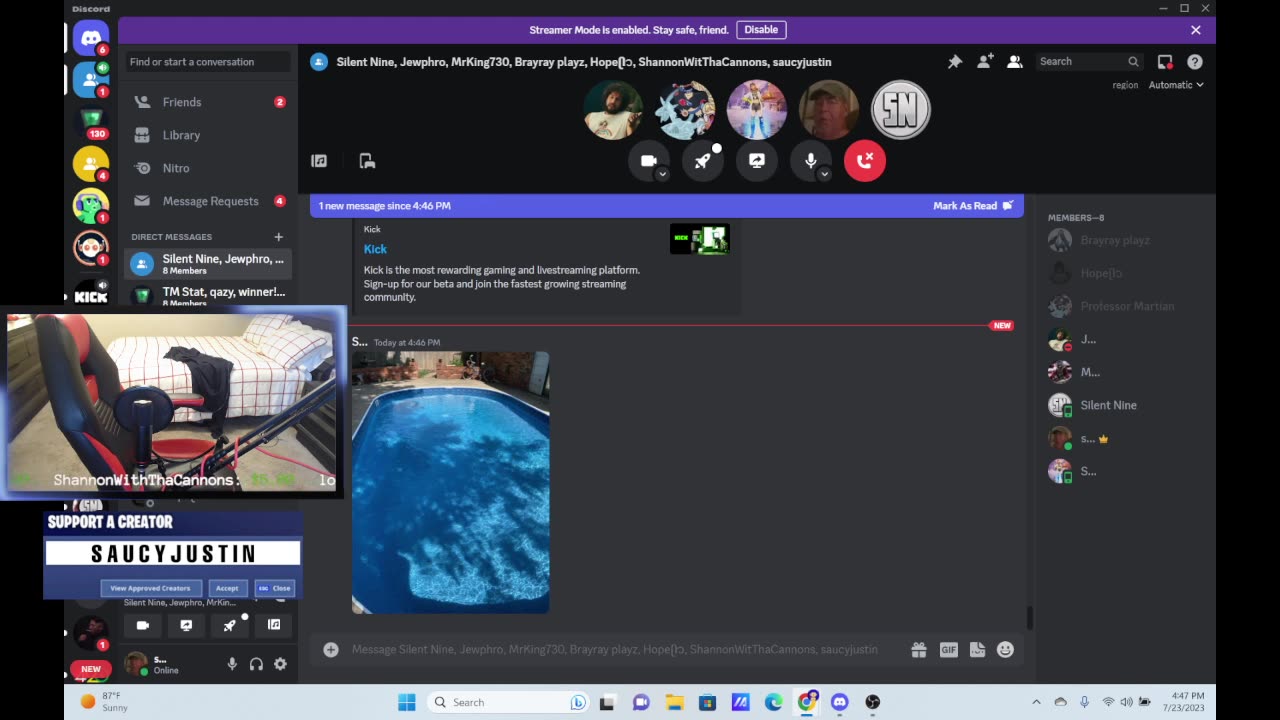Click Mark As Read on new message bar
1280x720 pixels.
(x=973, y=206)
